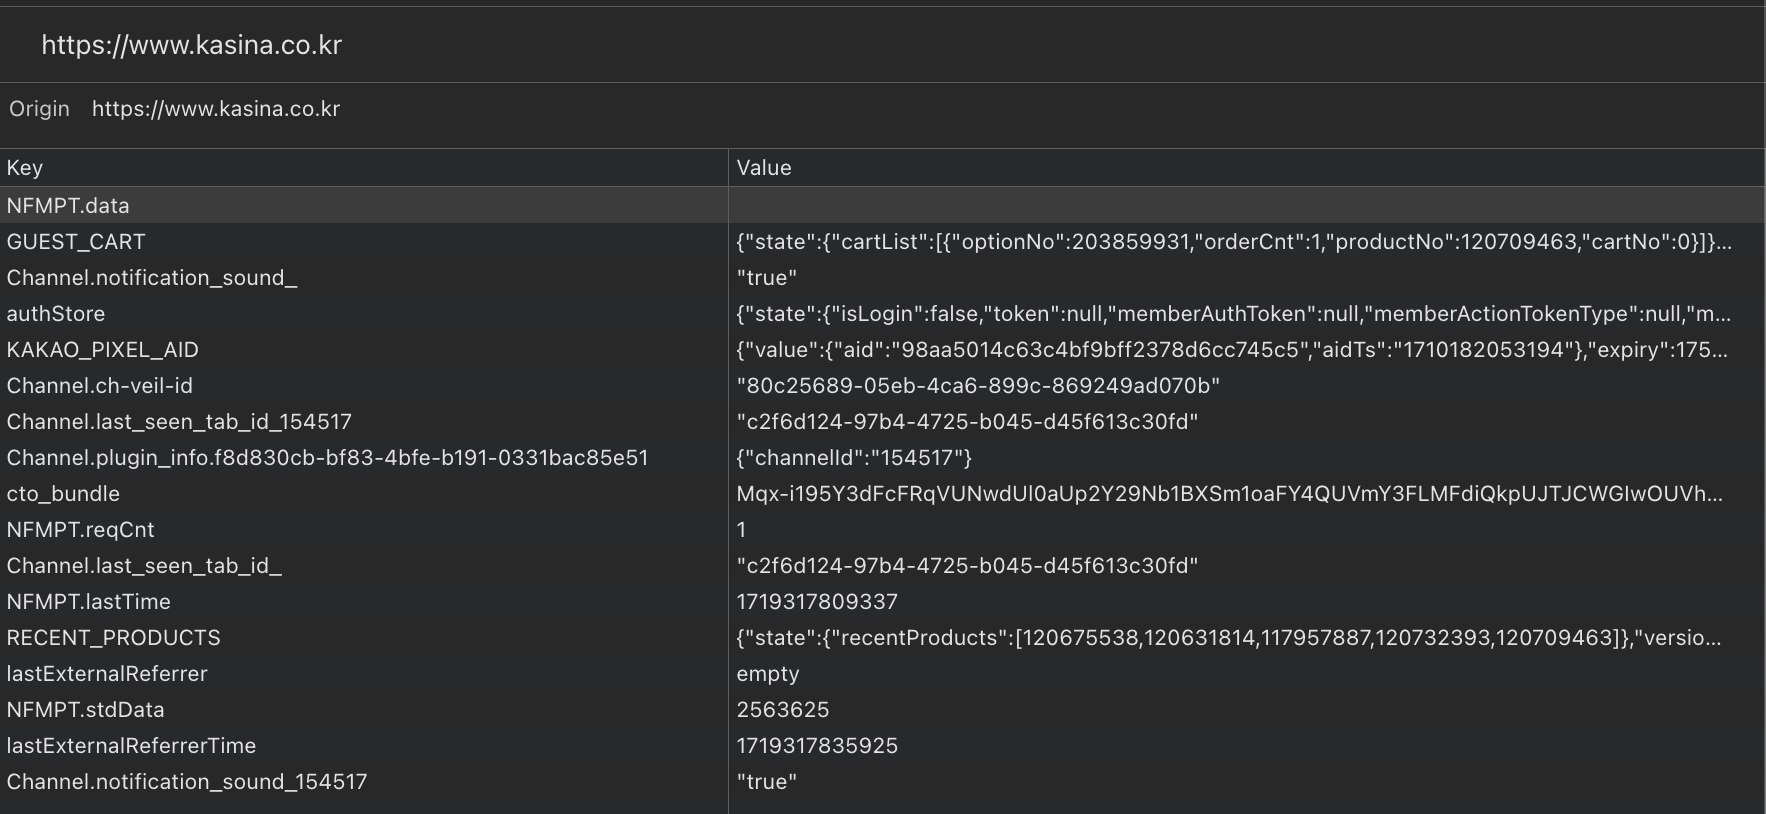Image resolution: width=1766 pixels, height=814 pixels.
Task: Click the NFMPT.lastTime value 1719317809337
Action: click(817, 602)
